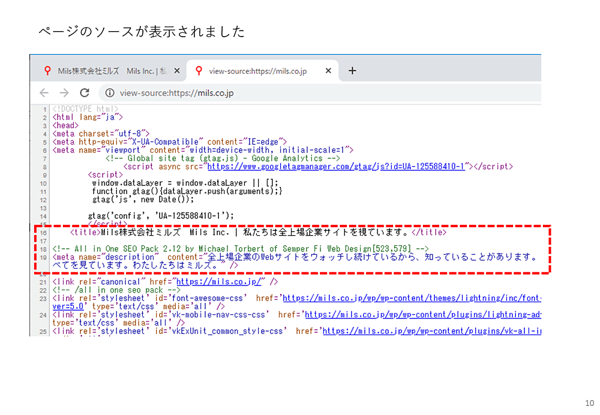The height and width of the screenshot is (415, 600).
Task: Click the Mils tab favicon pin icon
Action: tap(47, 71)
